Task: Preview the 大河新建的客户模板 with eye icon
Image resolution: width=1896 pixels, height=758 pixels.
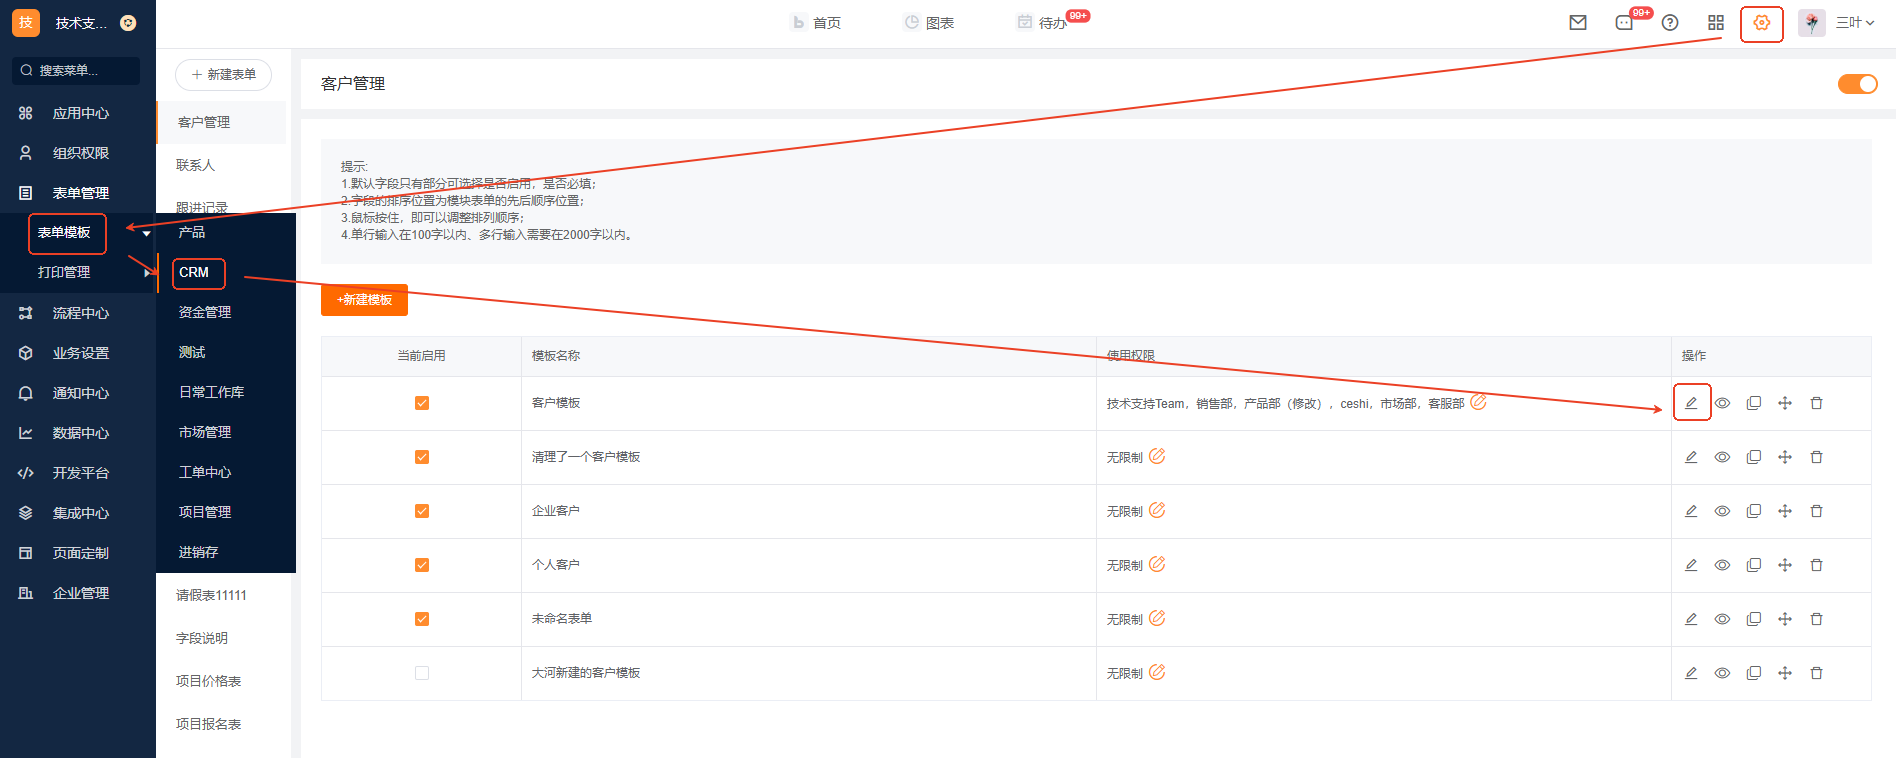Action: pyautogui.click(x=1722, y=673)
